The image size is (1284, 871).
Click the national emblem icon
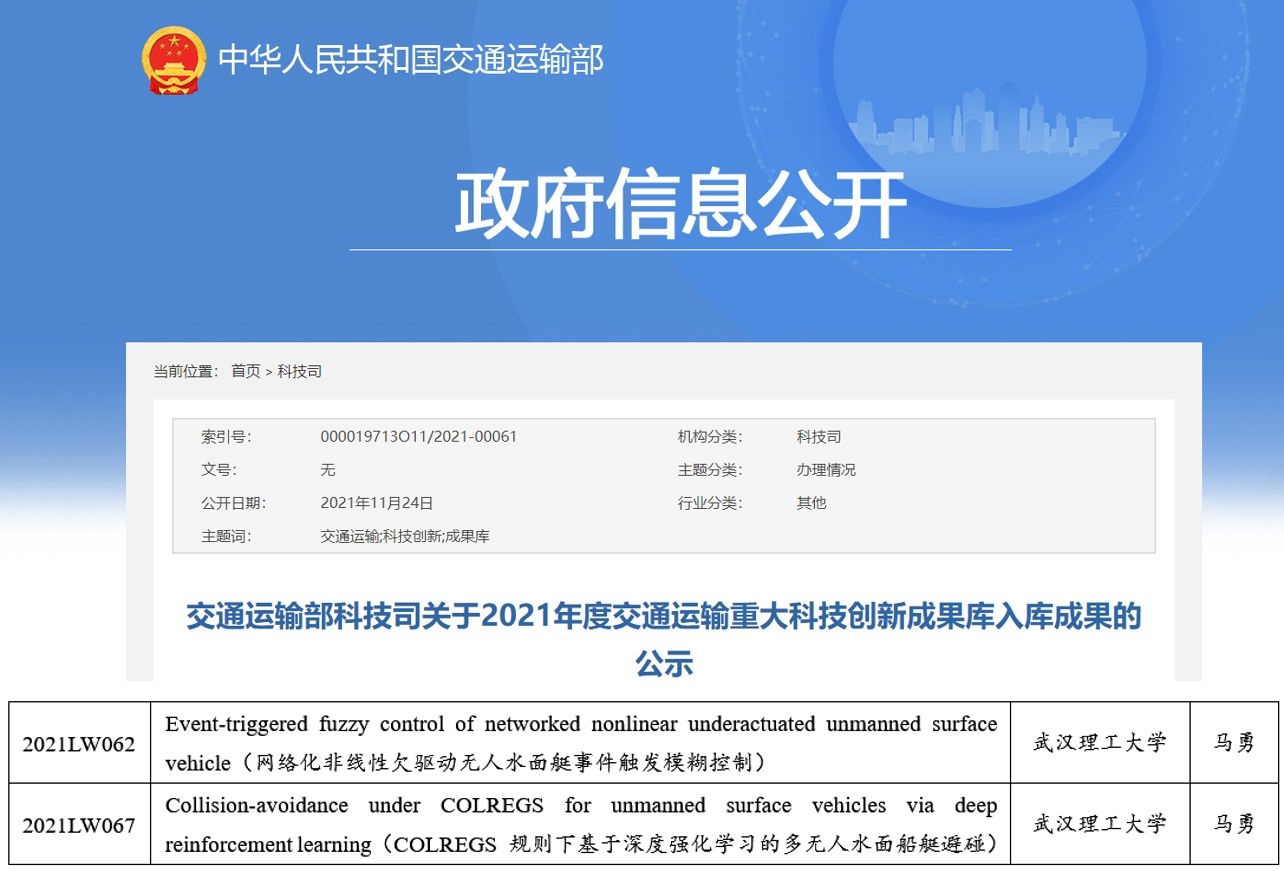coord(173,60)
